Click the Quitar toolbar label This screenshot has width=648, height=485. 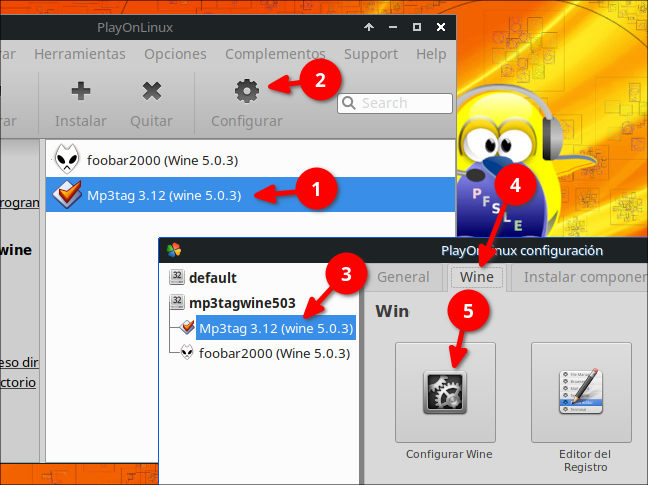pyautogui.click(x=151, y=121)
